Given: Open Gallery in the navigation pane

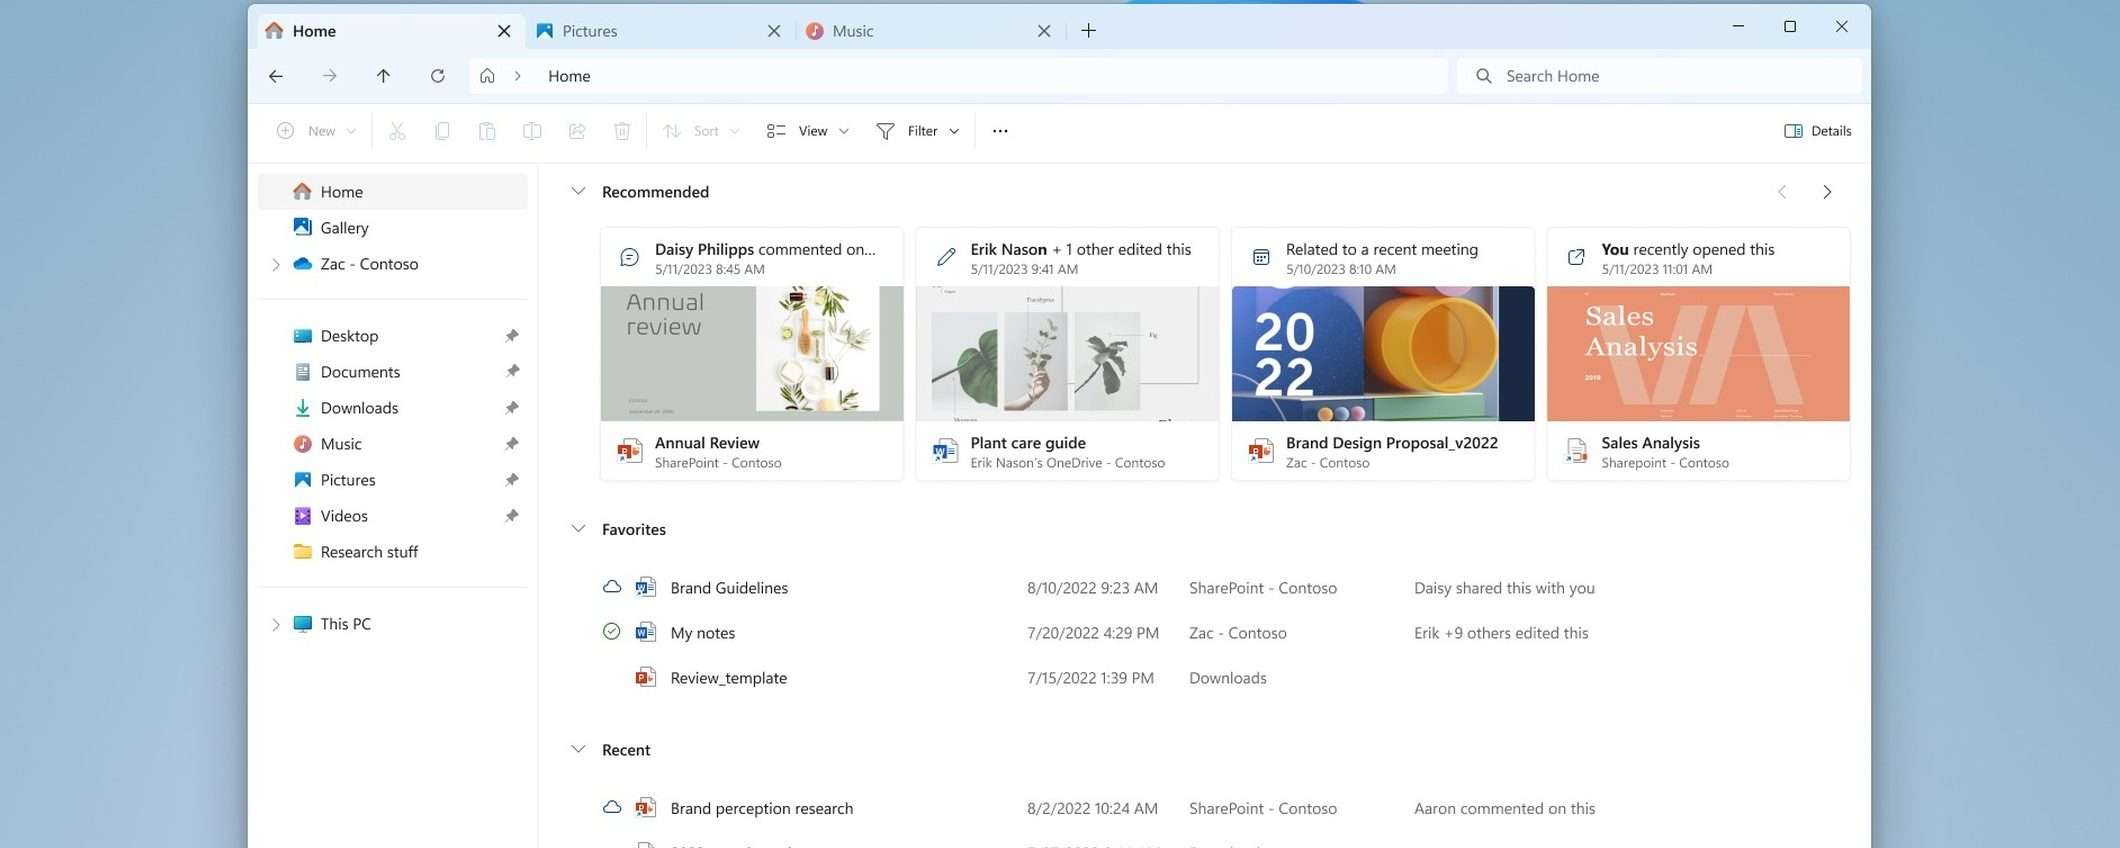Looking at the screenshot, I should click(344, 228).
